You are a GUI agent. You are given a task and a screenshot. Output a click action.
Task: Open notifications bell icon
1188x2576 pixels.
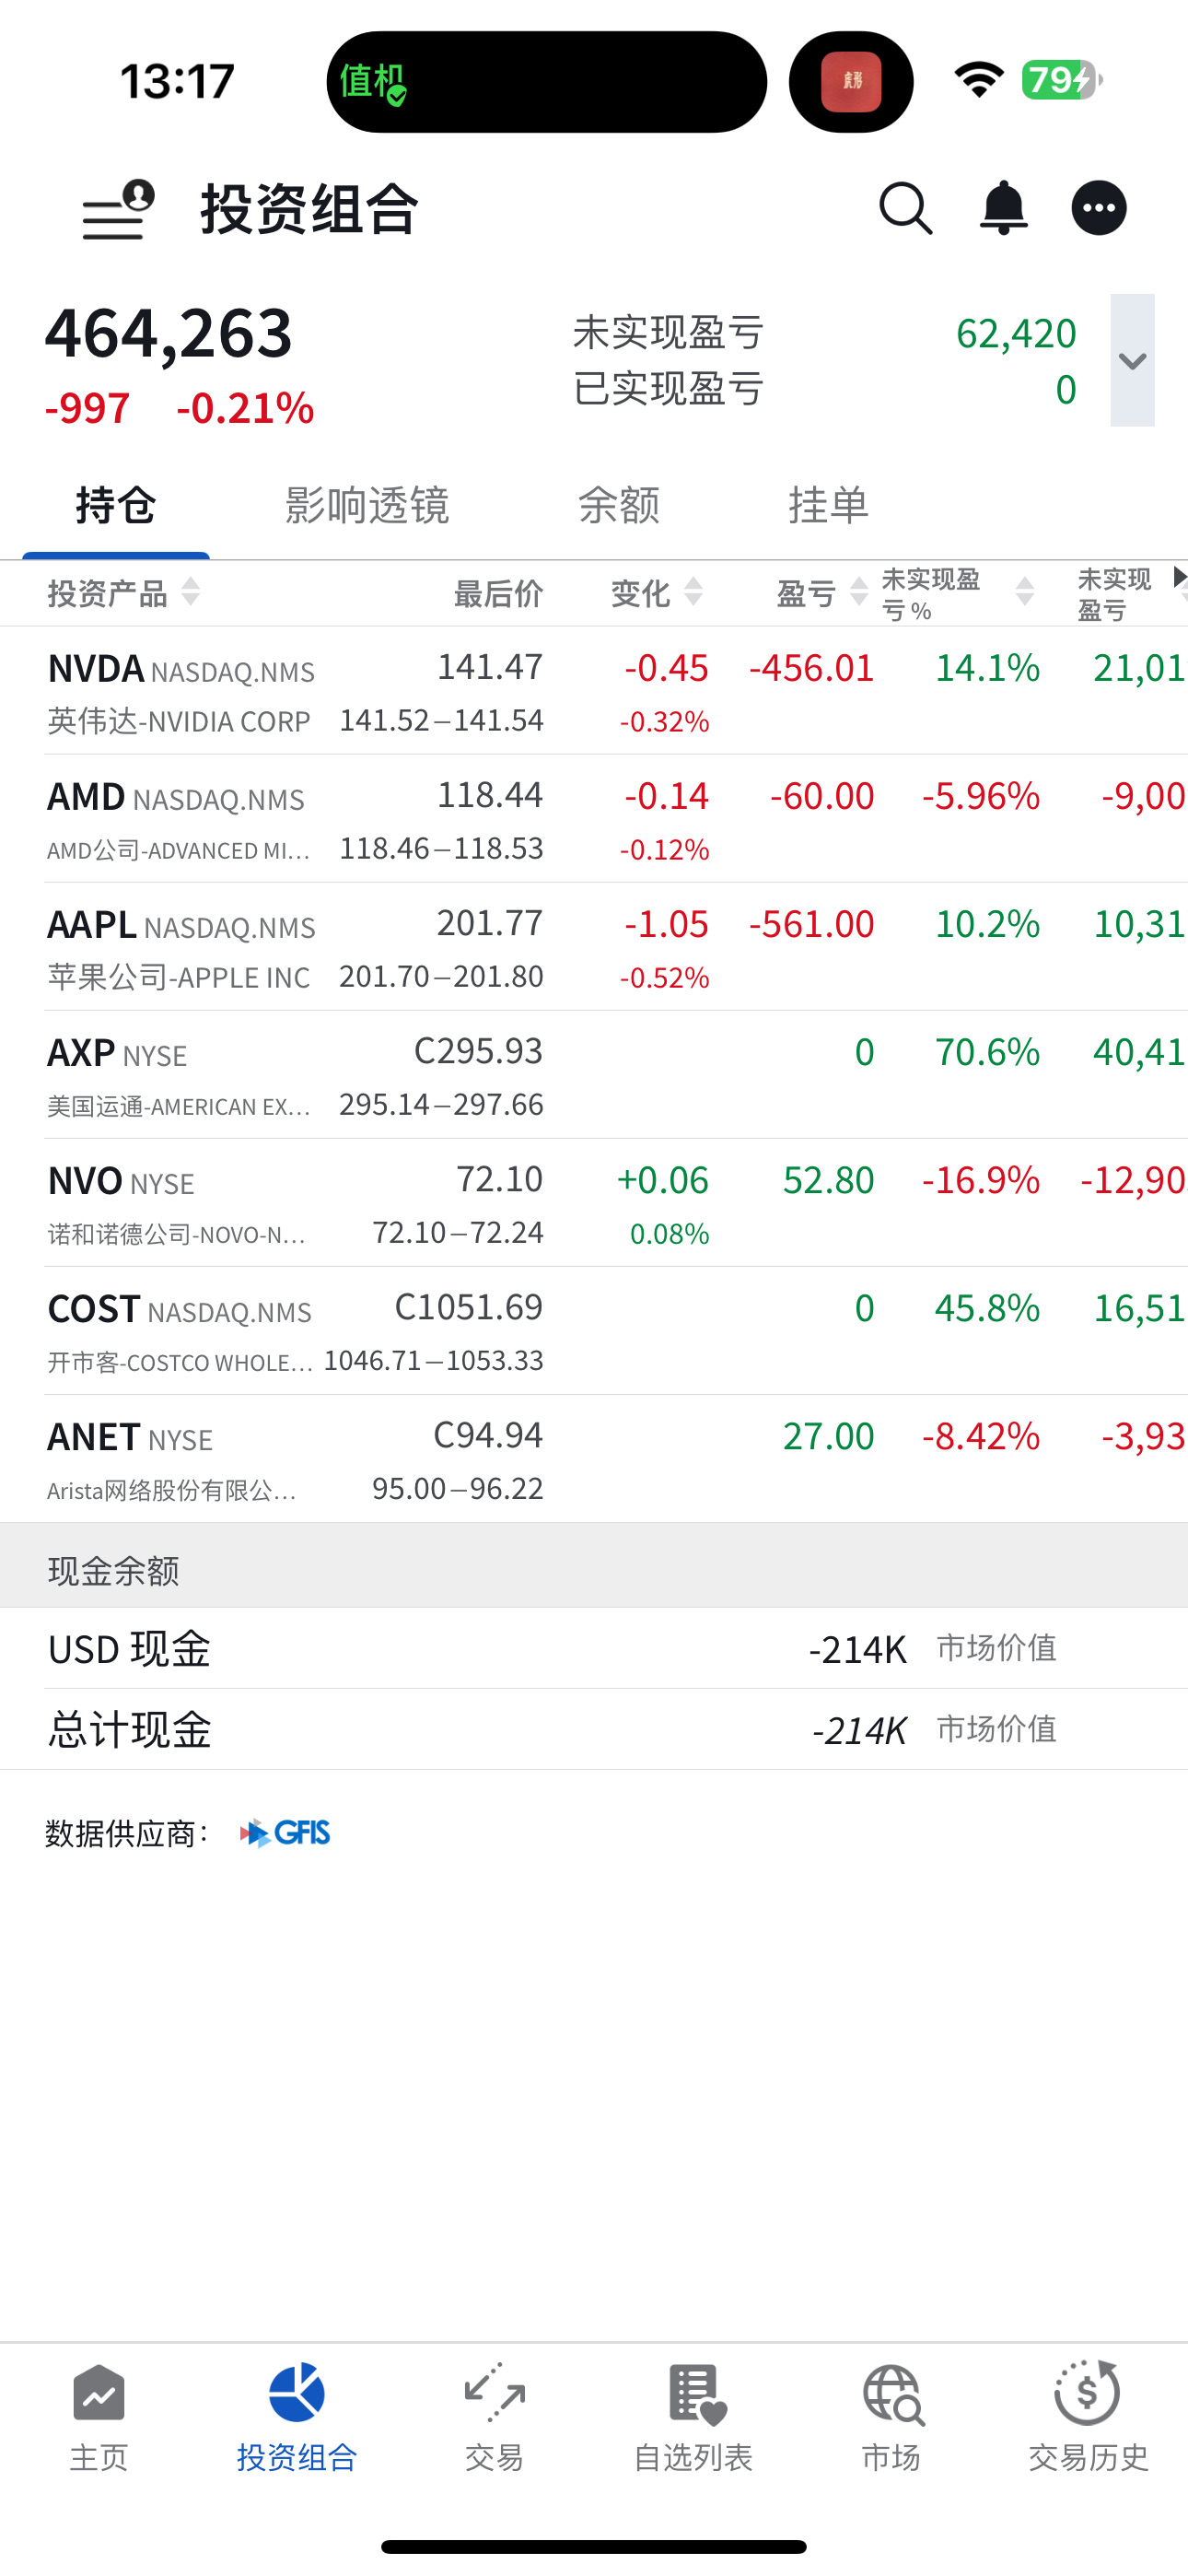coord(1003,209)
